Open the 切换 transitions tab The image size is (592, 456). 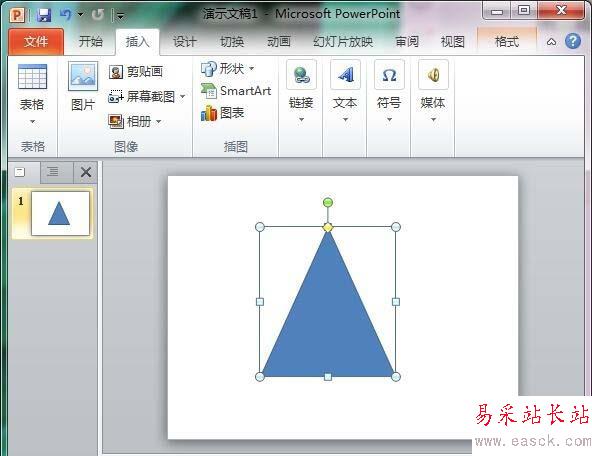tap(232, 42)
